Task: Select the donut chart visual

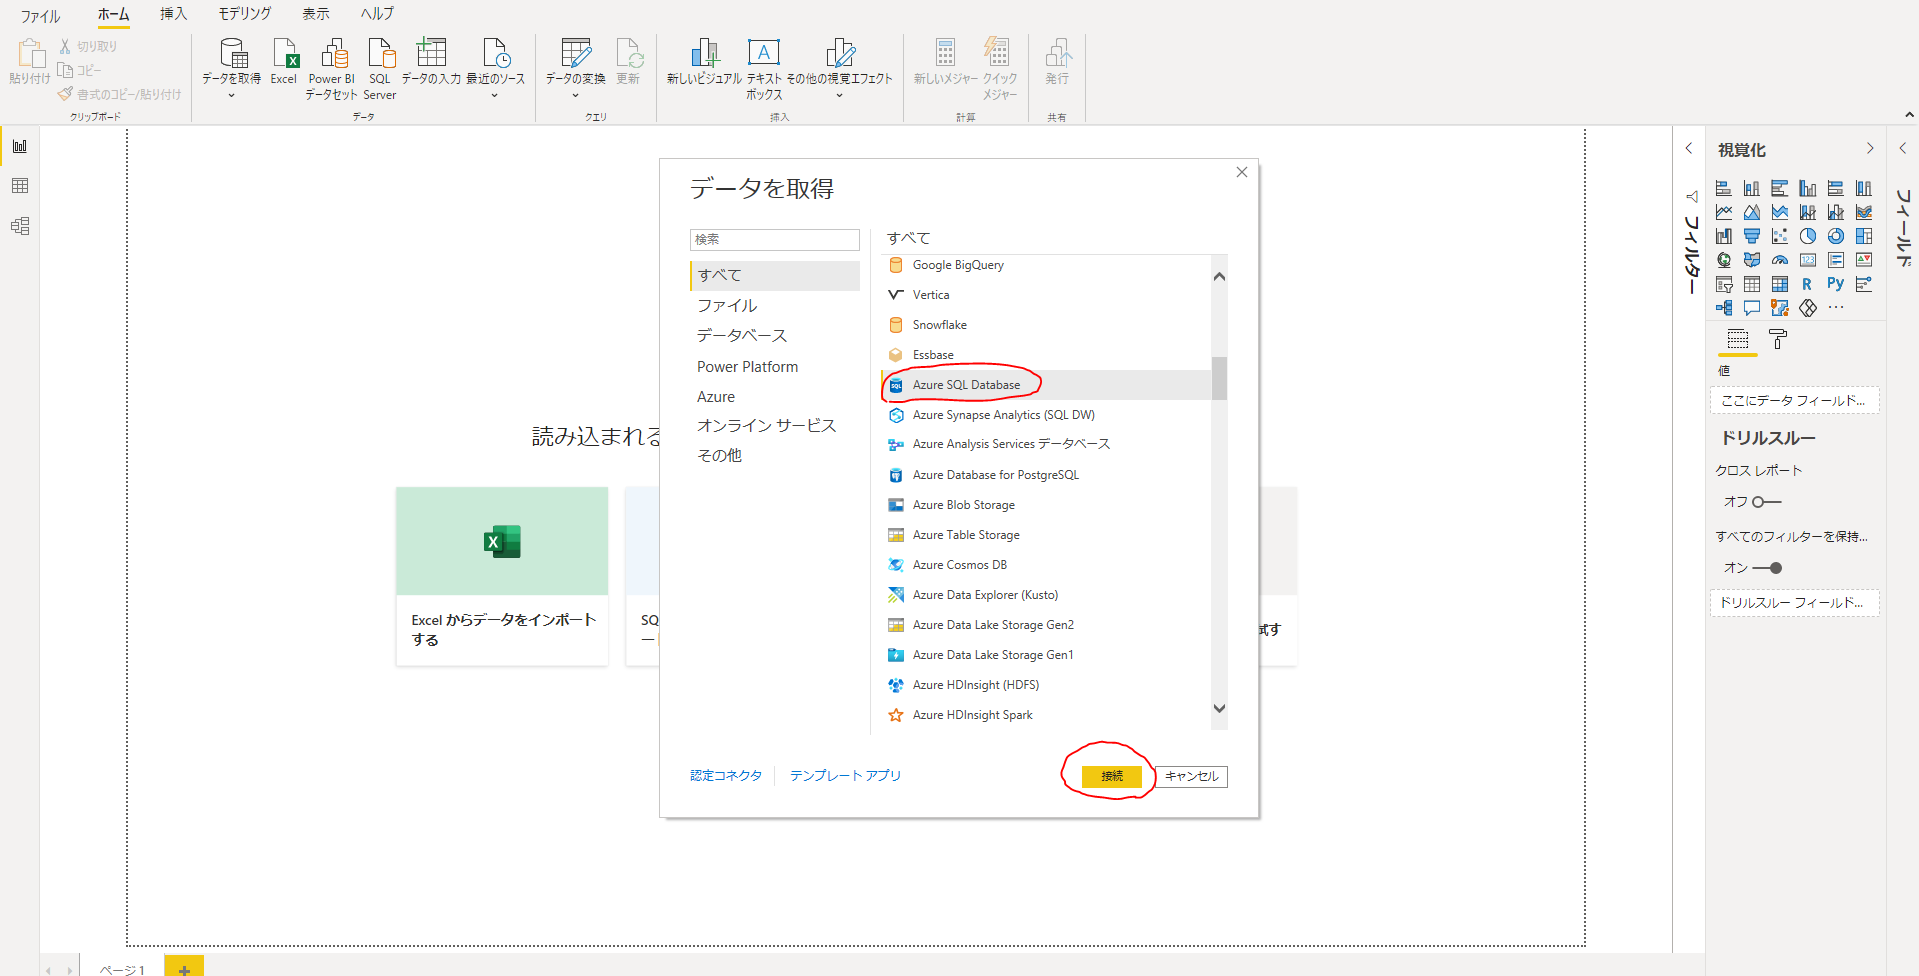Action: (x=1836, y=236)
